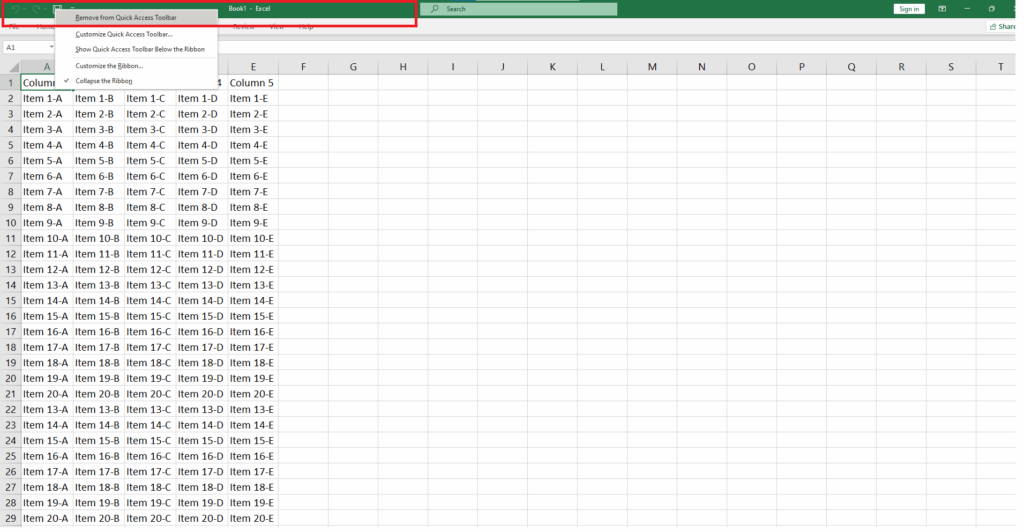
Task: Click the cell reading "Item 10-E"
Action: point(251,239)
